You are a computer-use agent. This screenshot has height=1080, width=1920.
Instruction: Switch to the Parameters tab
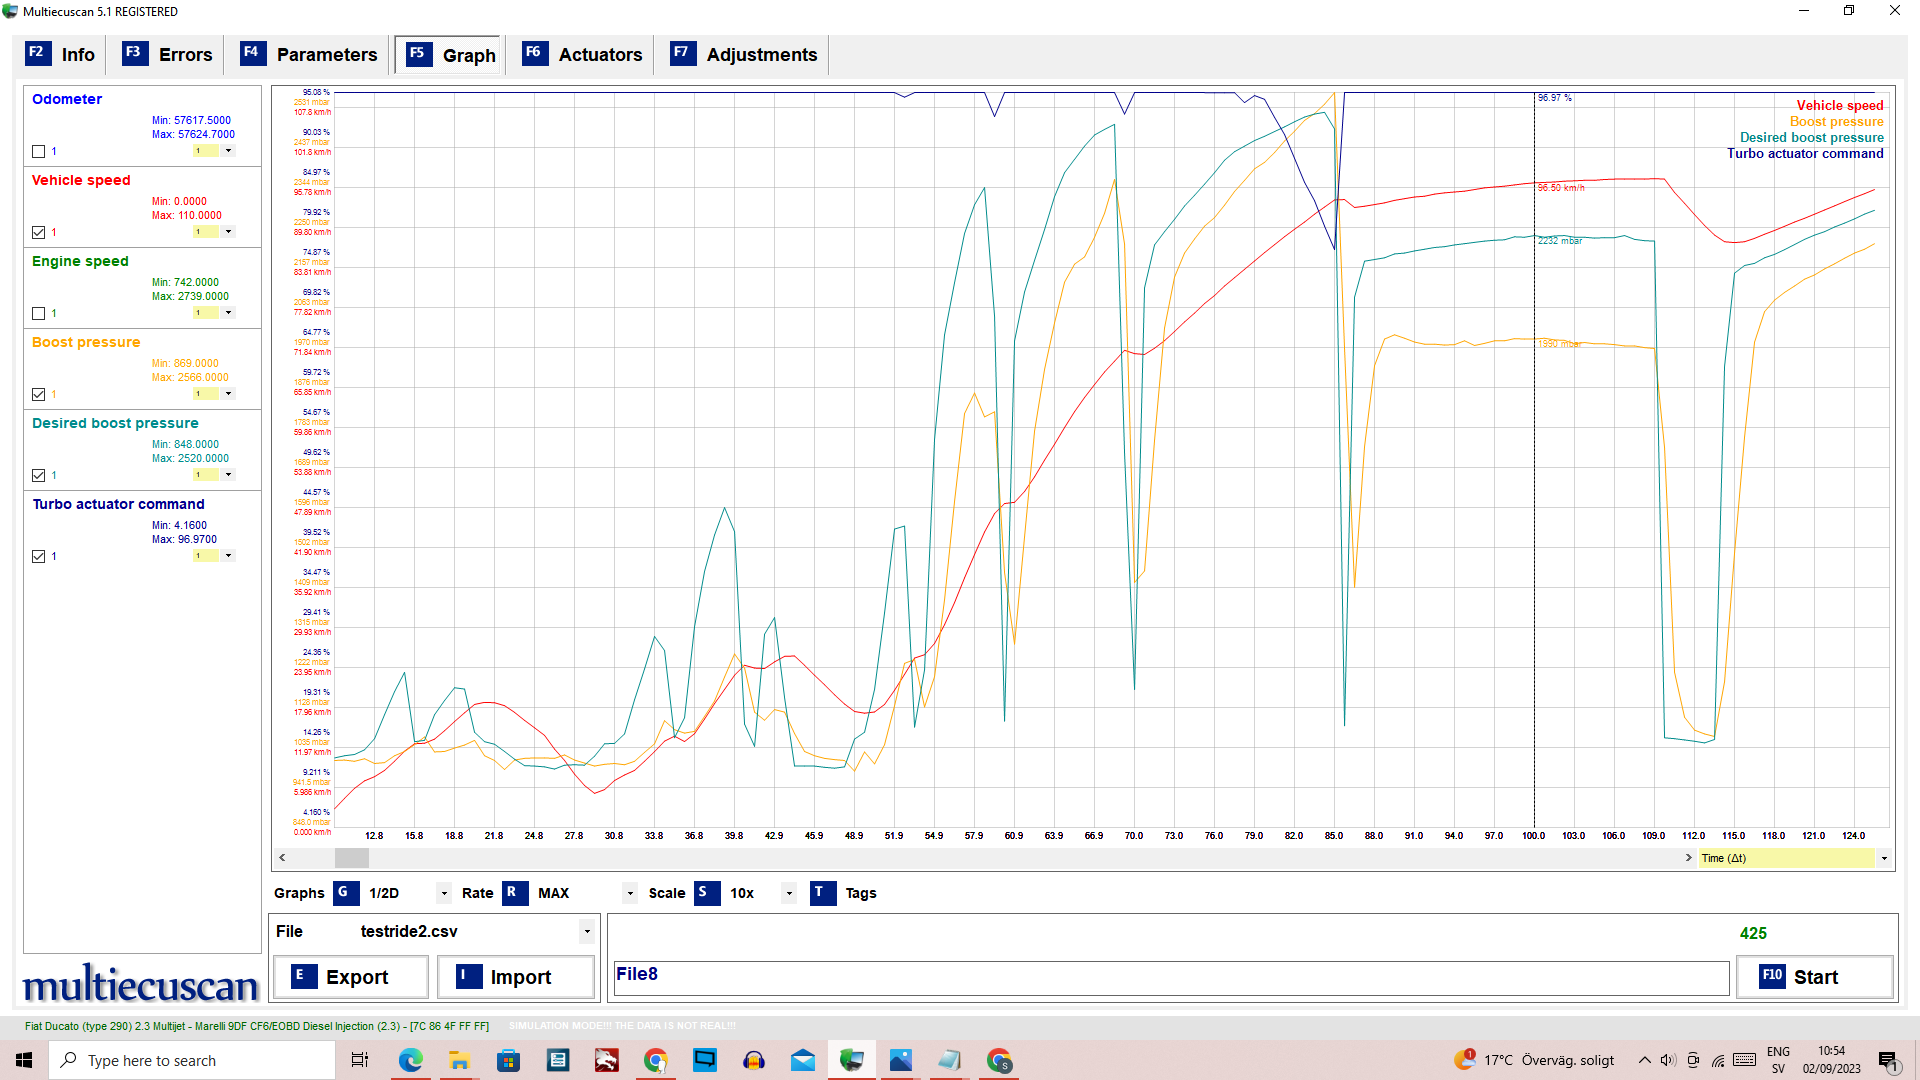pos(309,54)
